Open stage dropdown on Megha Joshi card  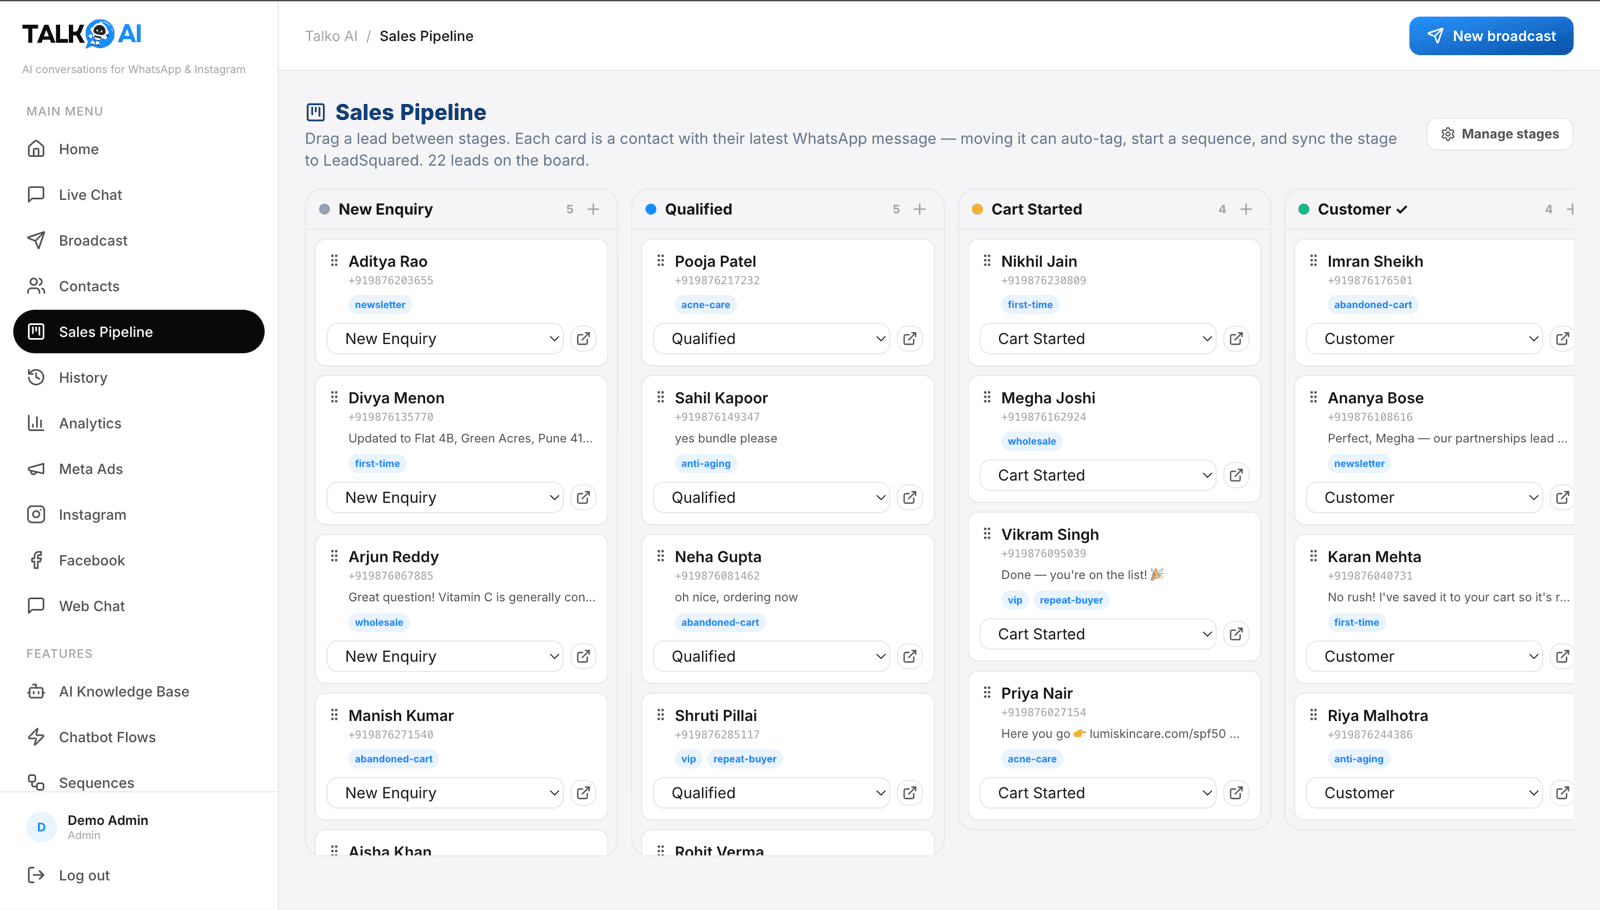[x=1099, y=475]
